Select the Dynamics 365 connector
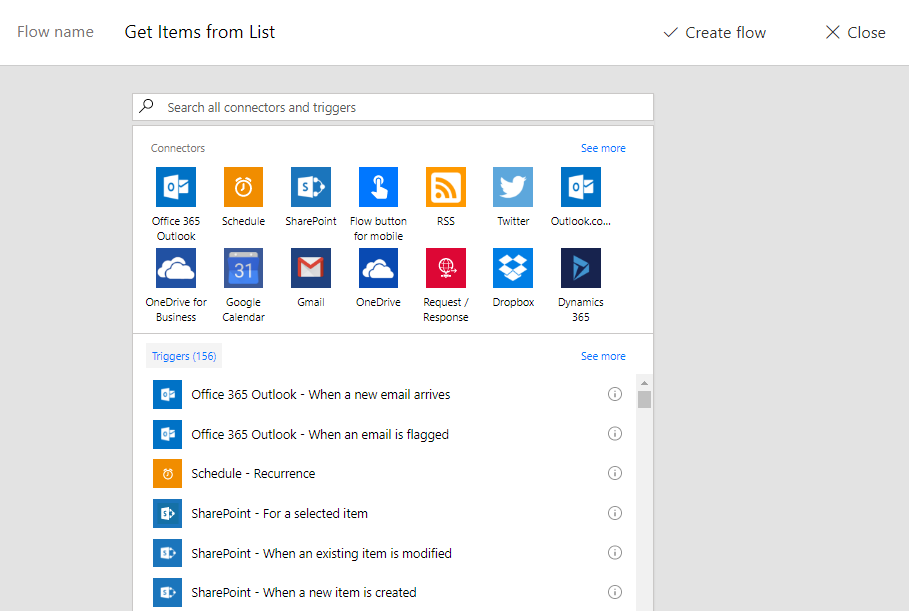 click(580, 268)
